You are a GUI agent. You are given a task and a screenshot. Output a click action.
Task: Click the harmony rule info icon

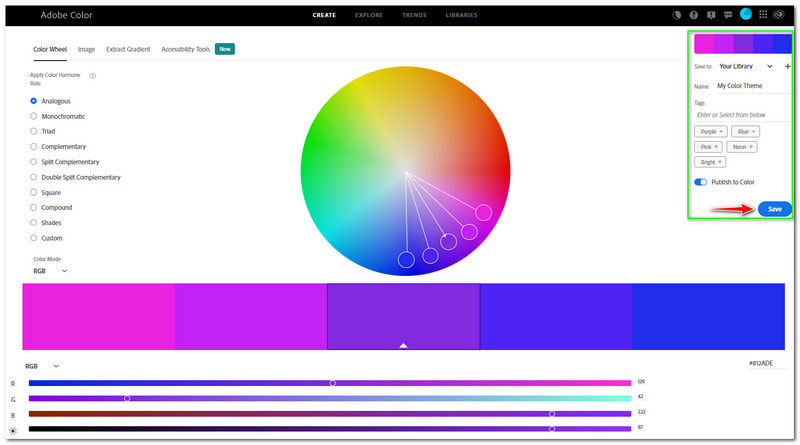coord(92,76)
